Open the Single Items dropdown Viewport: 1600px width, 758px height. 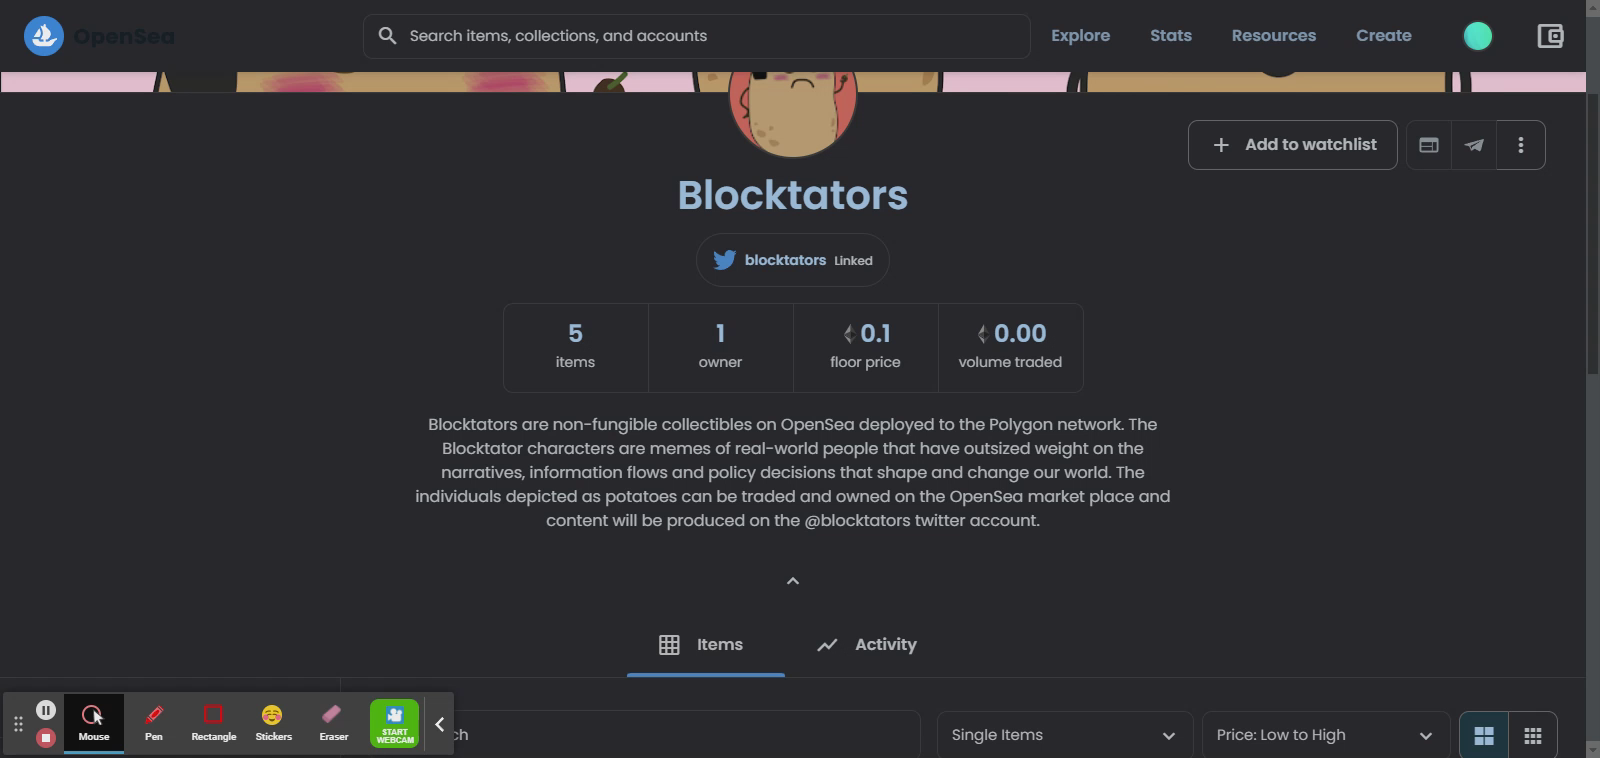click(1065, 735)
